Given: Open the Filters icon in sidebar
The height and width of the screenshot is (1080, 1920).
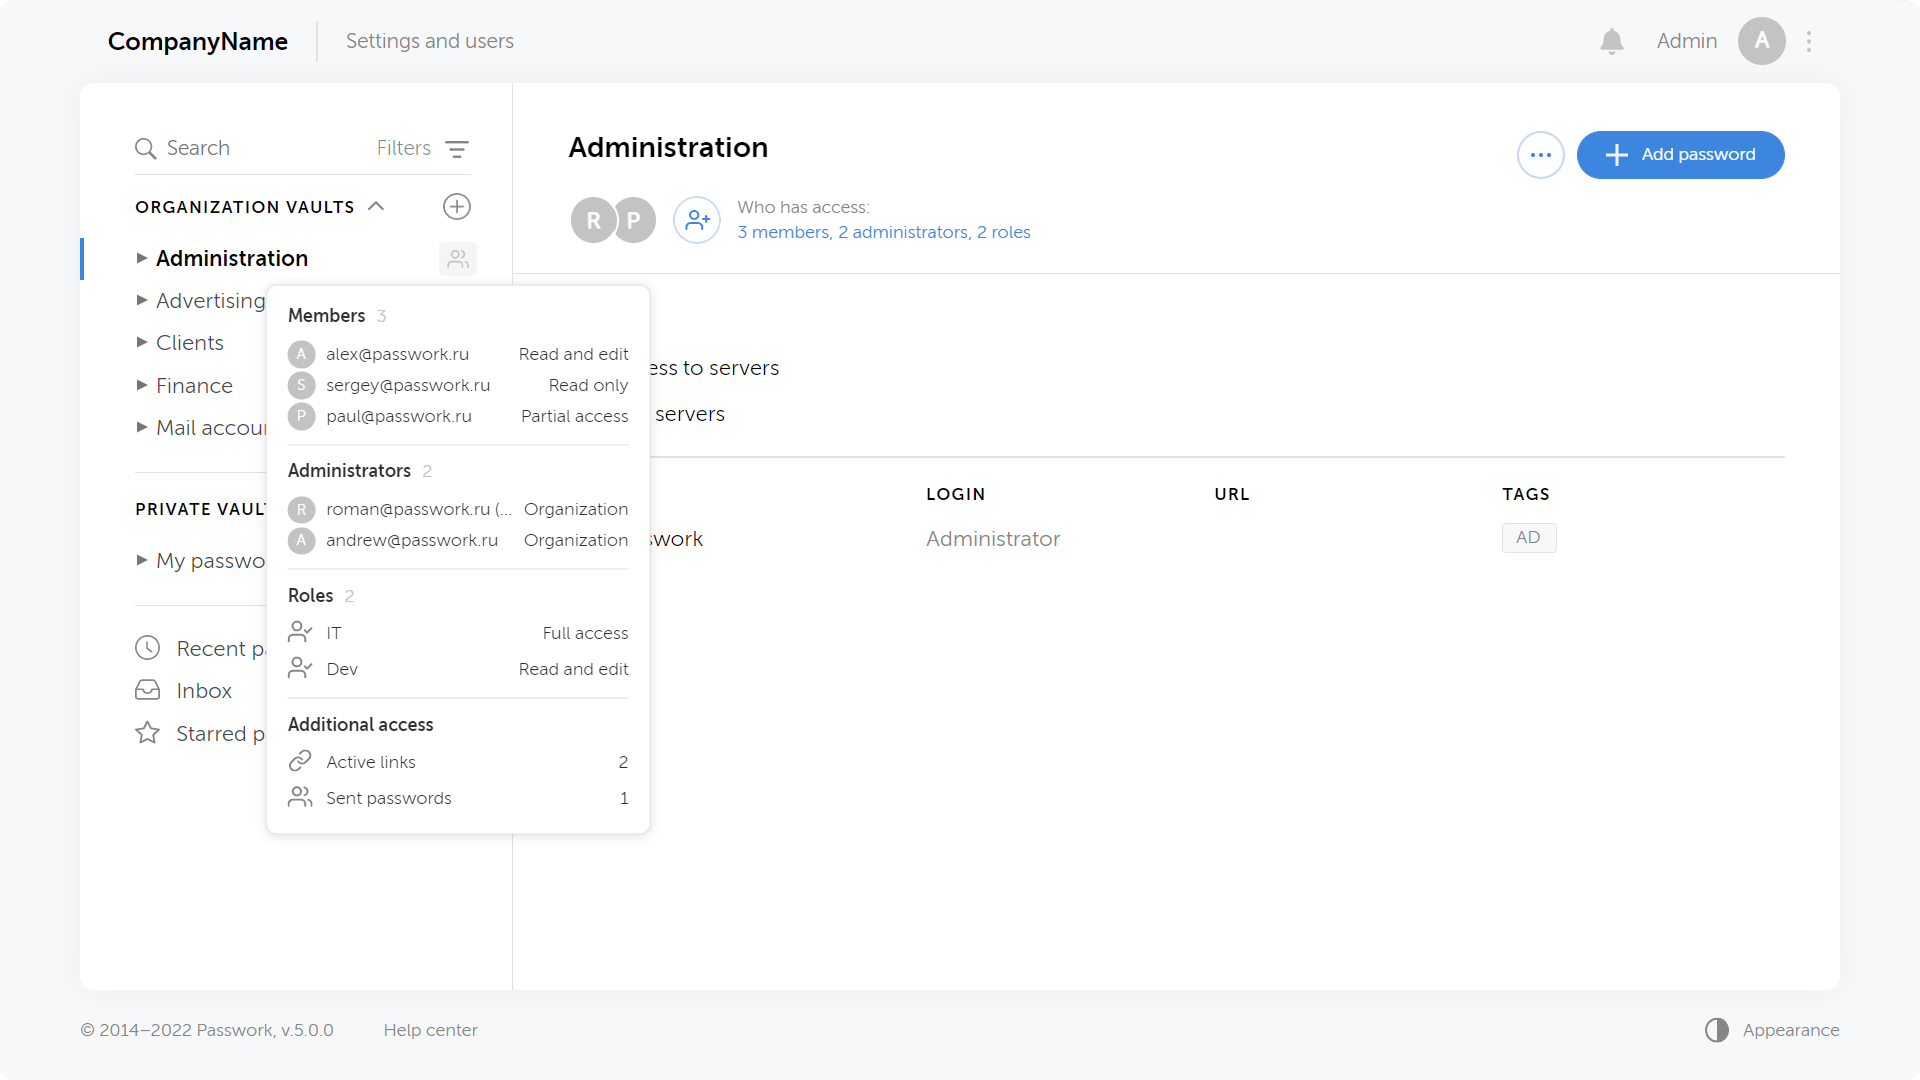Looking at the screenshot, I should tap(456, 149).
